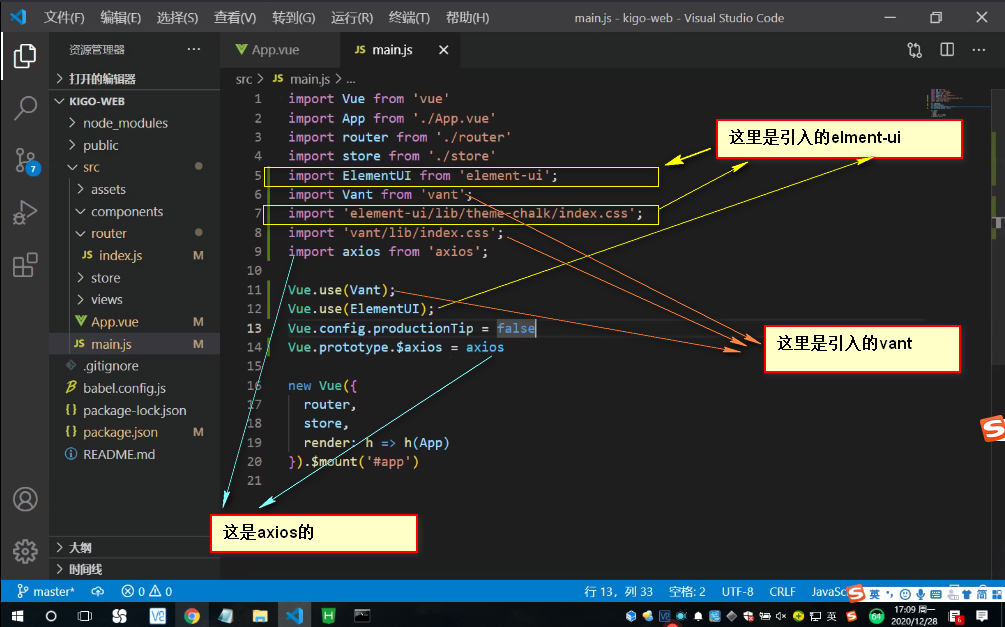Select main.js in the file tree
This screenshot has height=627, width=1005.
coord(135,344)
